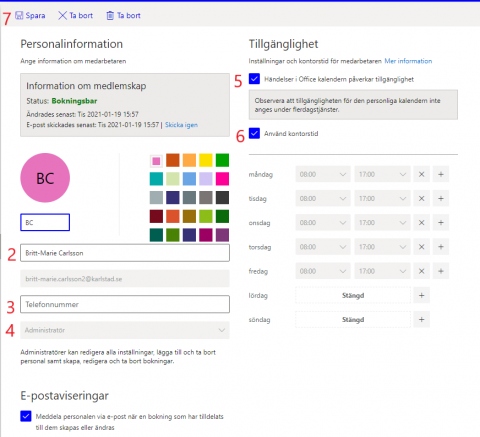Image resolution: width=480 pixels, height=437 pixels.
Task: Remove fredag hours with X icon
Action: [x=421, y=271]
